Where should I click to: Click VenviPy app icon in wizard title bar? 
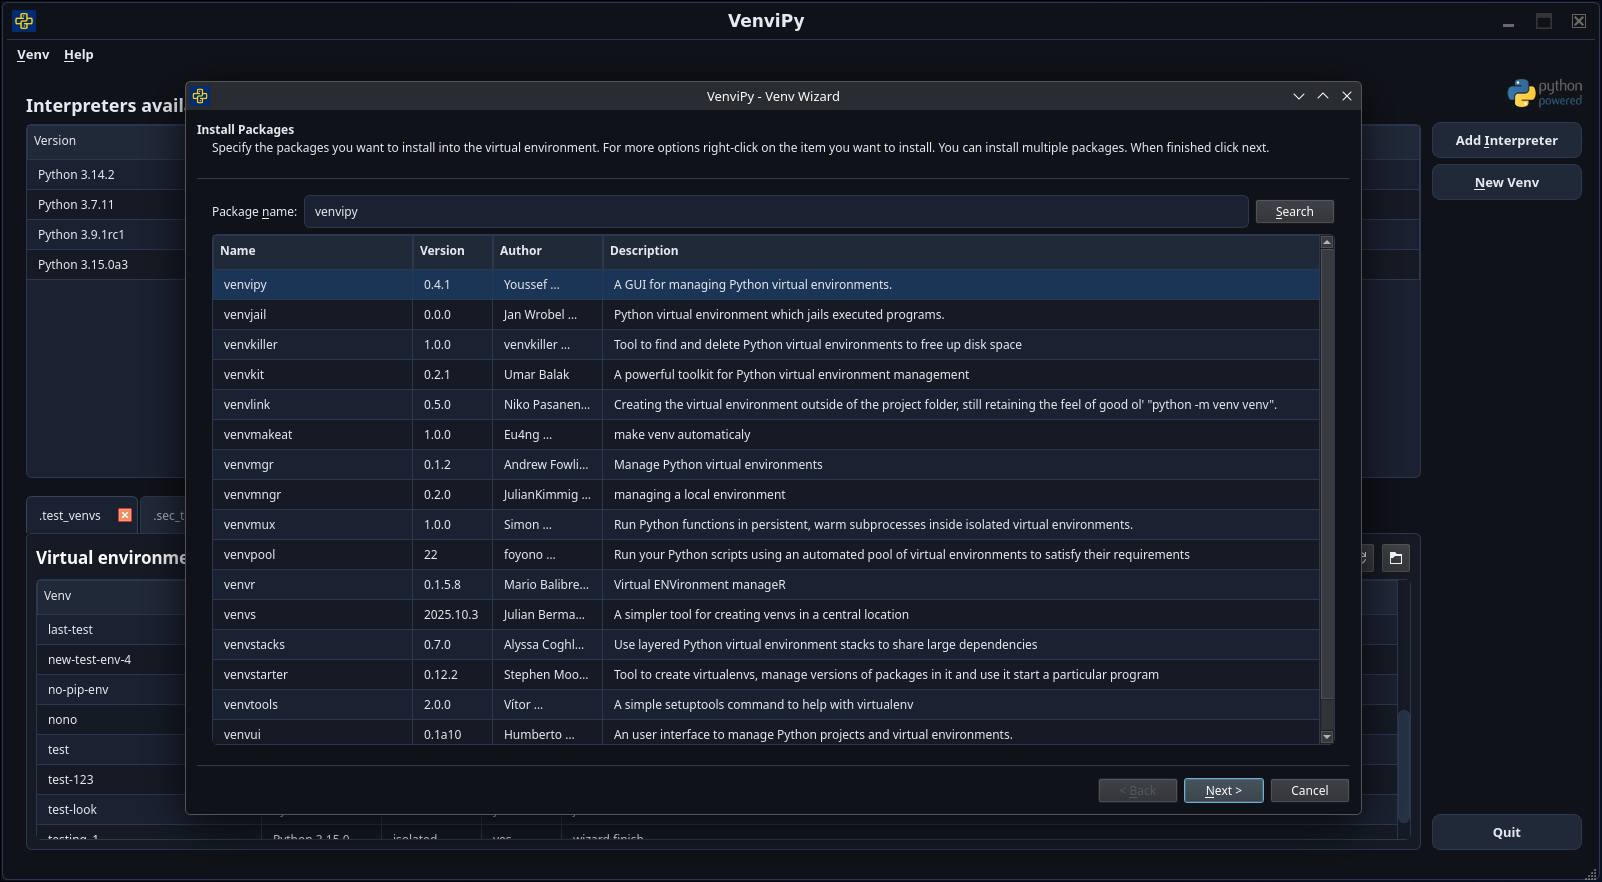click(x=200, y=96)
